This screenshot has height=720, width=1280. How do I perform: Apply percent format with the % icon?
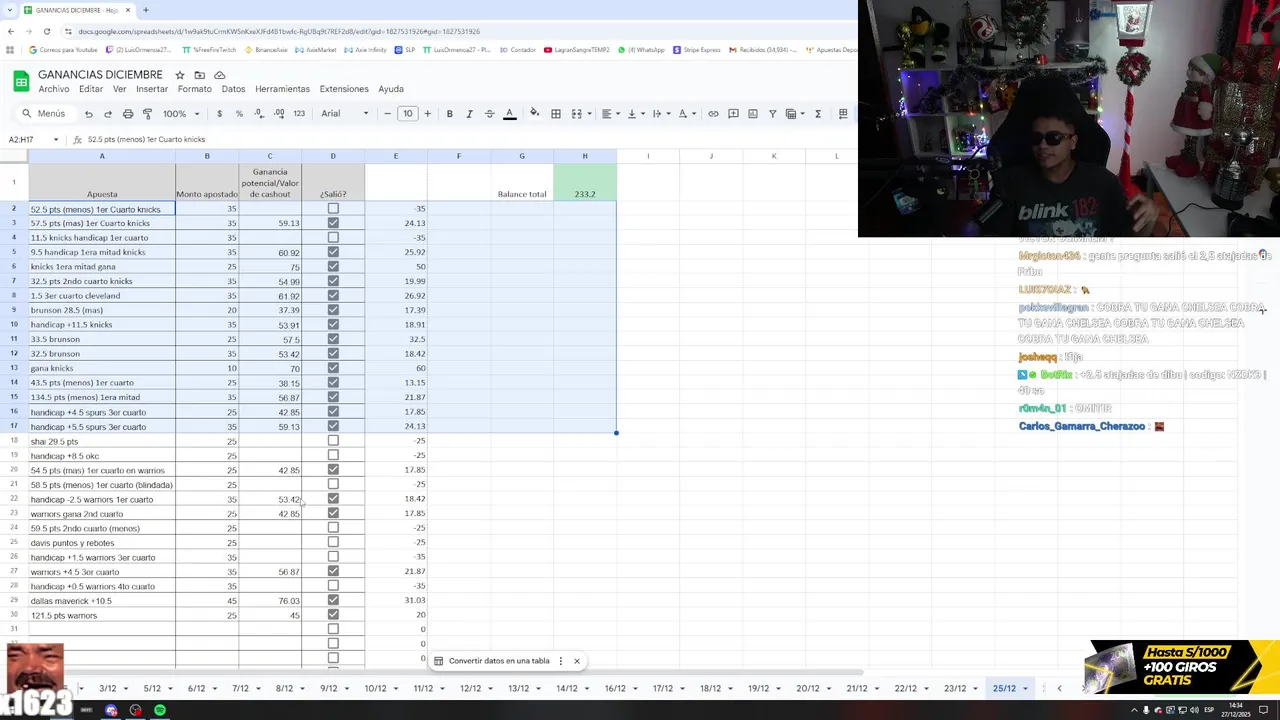click(x=239, y=114)
